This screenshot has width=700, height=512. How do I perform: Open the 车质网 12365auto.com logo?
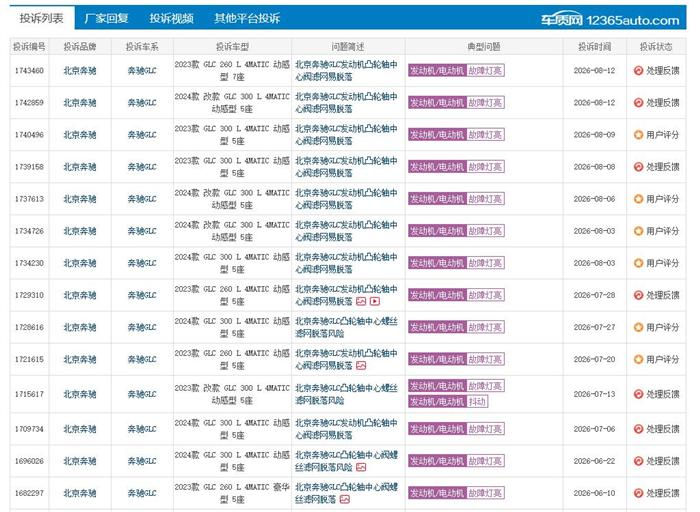tap(610, 20)
